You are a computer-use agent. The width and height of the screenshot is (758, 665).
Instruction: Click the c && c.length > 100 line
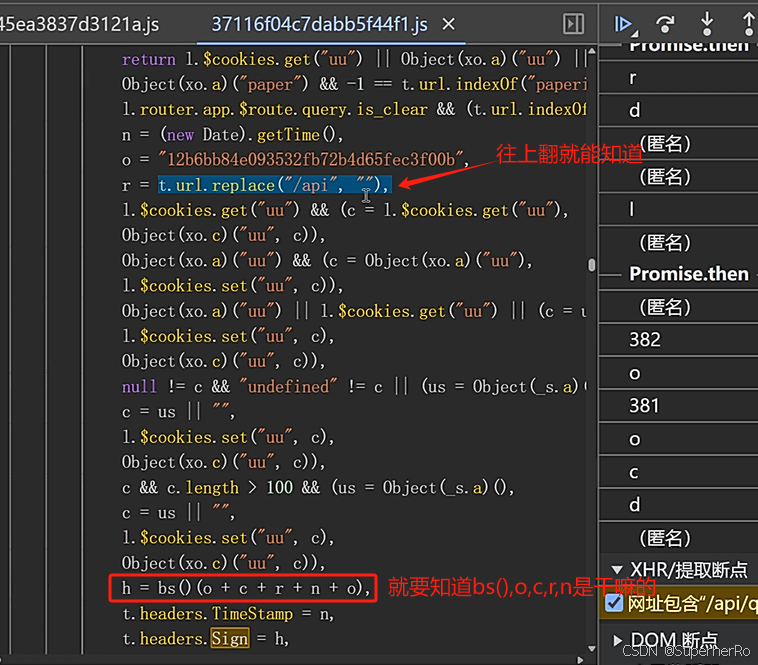[318, 488]
